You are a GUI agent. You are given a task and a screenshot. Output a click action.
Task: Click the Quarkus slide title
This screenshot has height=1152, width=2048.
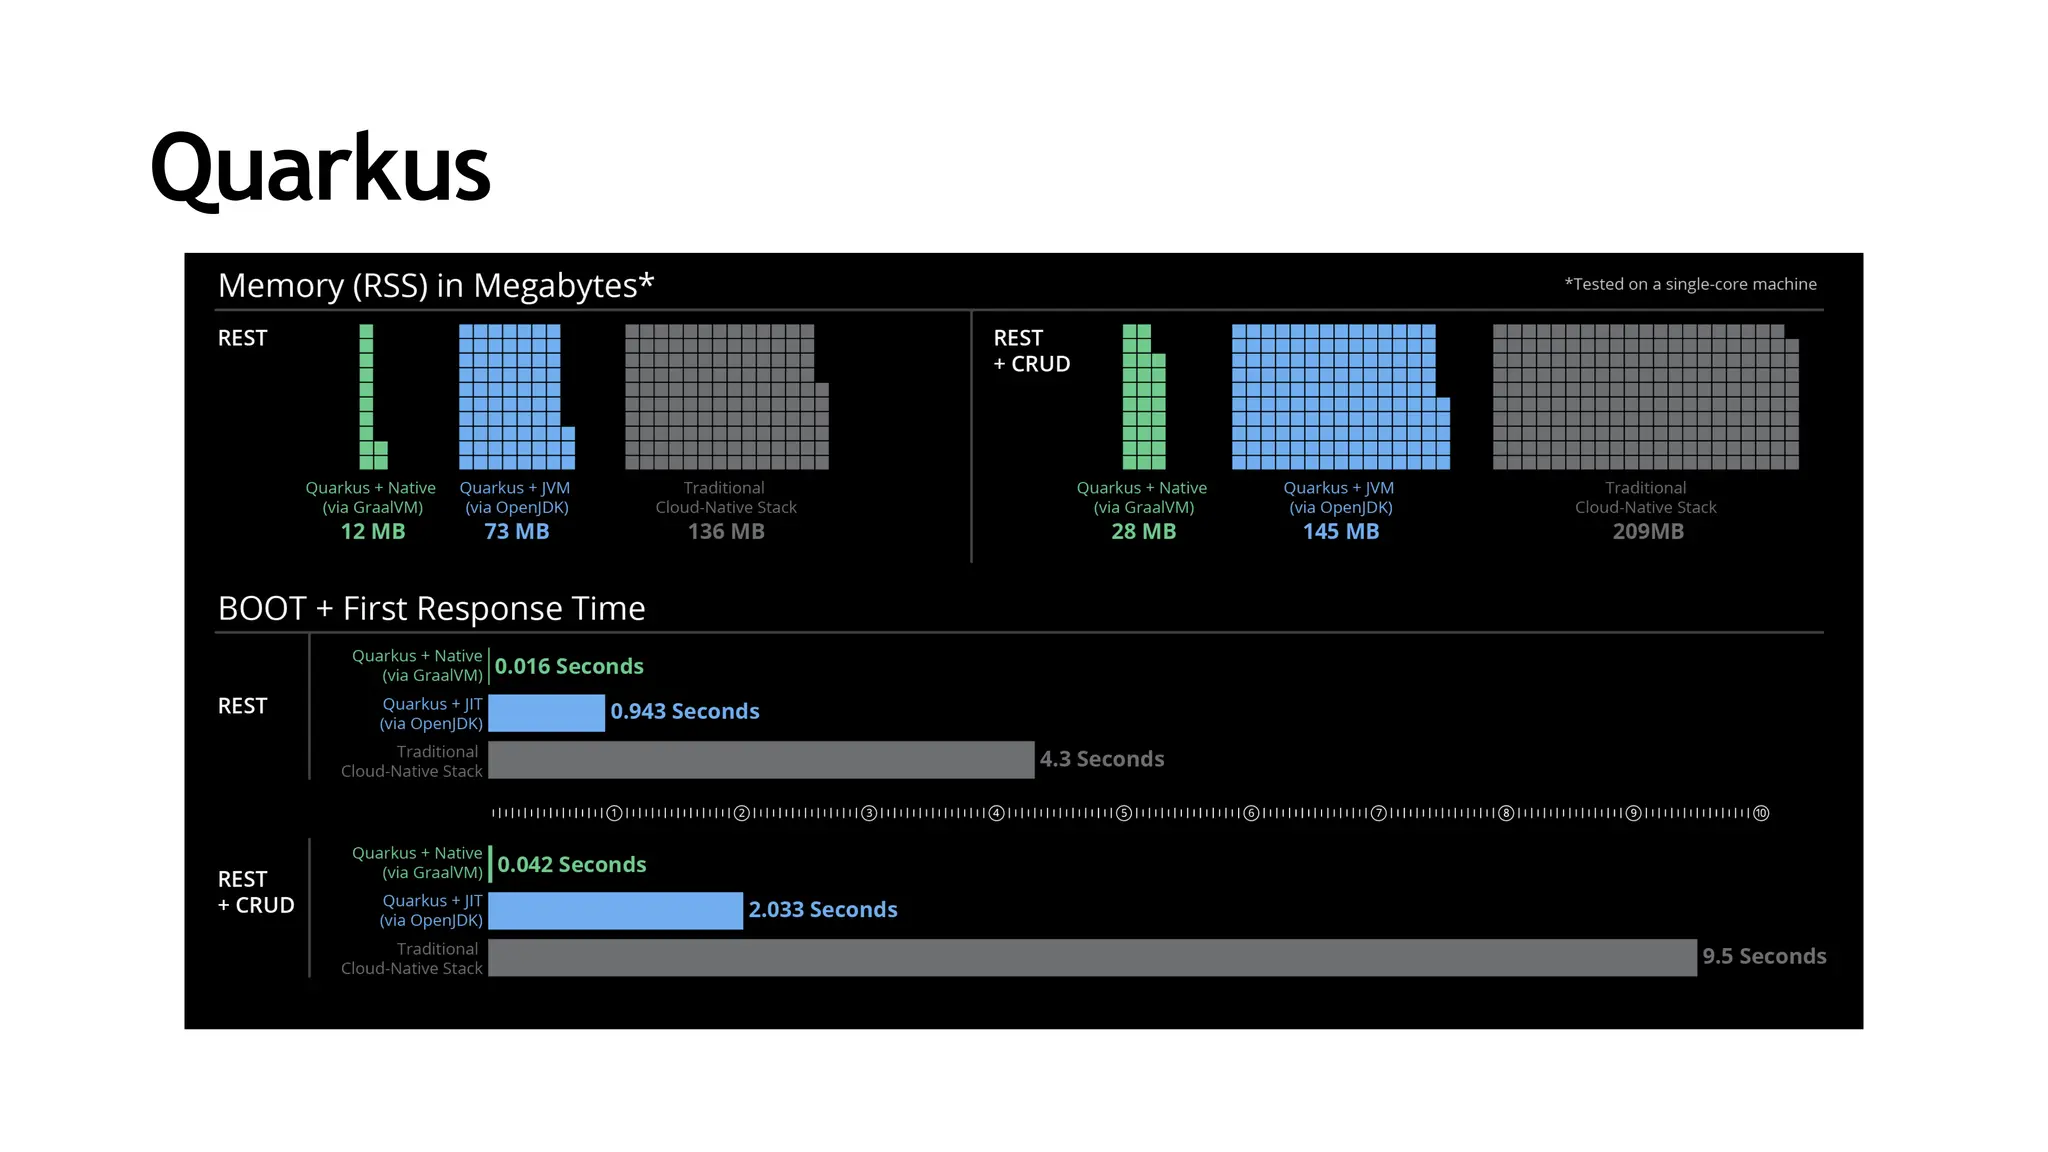point(320,169)
